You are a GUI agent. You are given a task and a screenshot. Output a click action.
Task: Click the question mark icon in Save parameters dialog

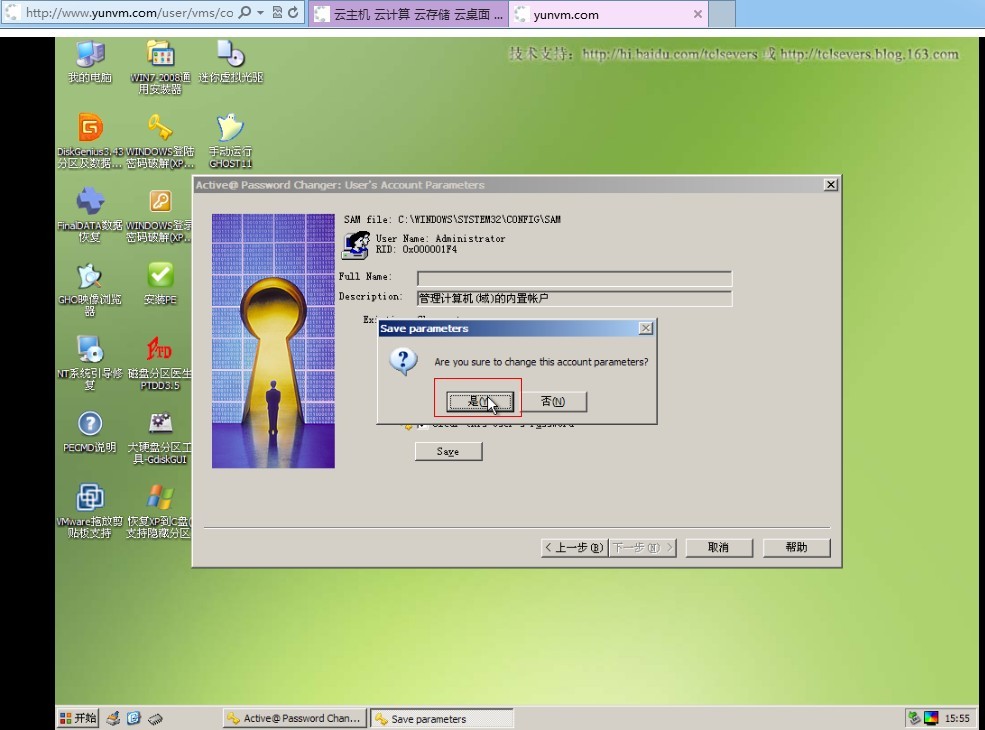click(x=403, y=362)
